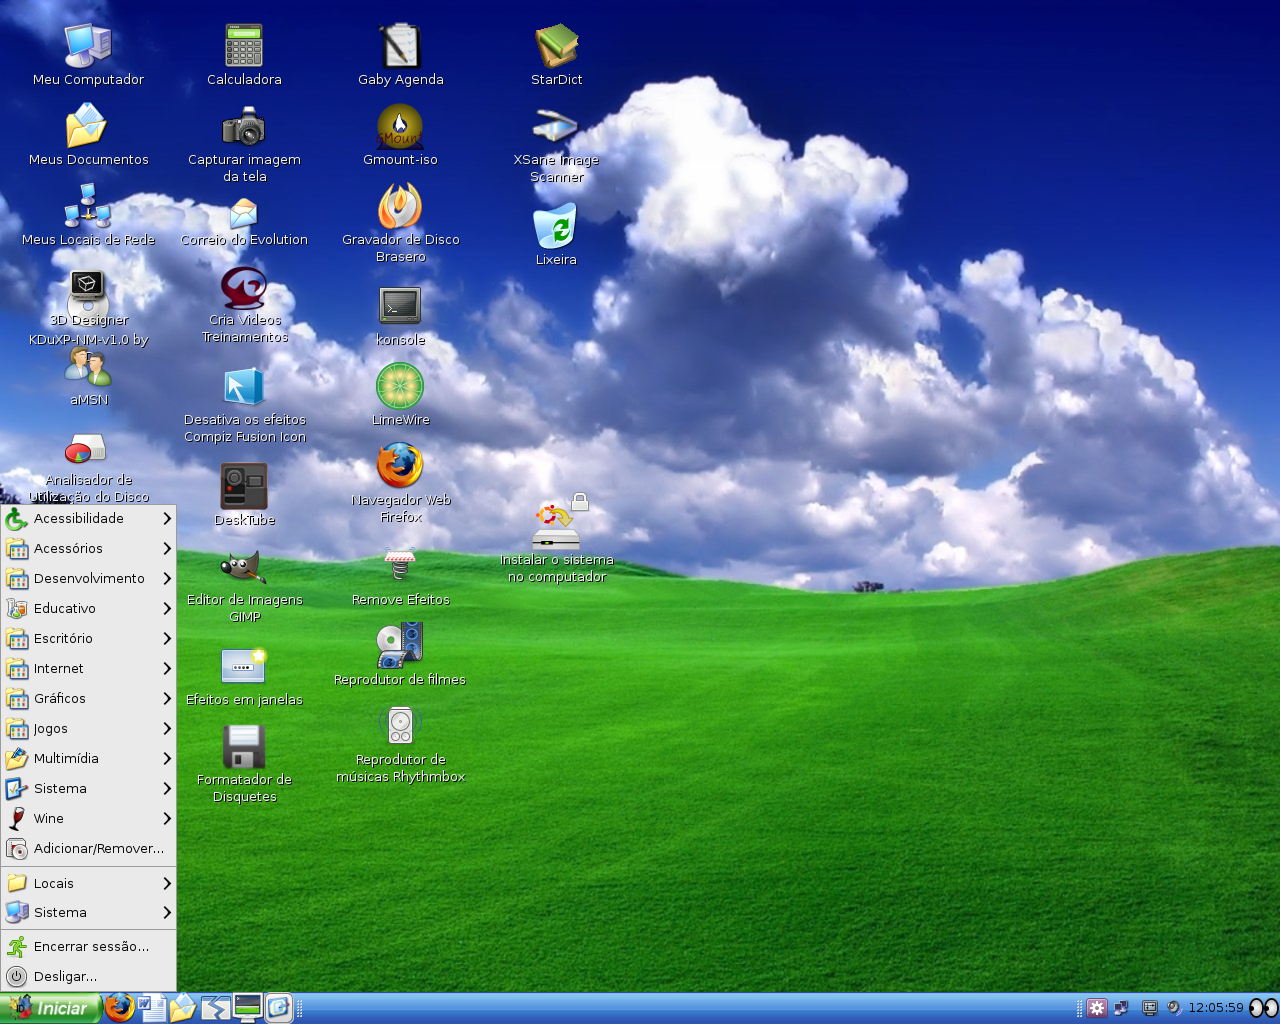
Task: Launch the Reprodutor de músicas Rhythmbox icon
Action: pos(400,726)
